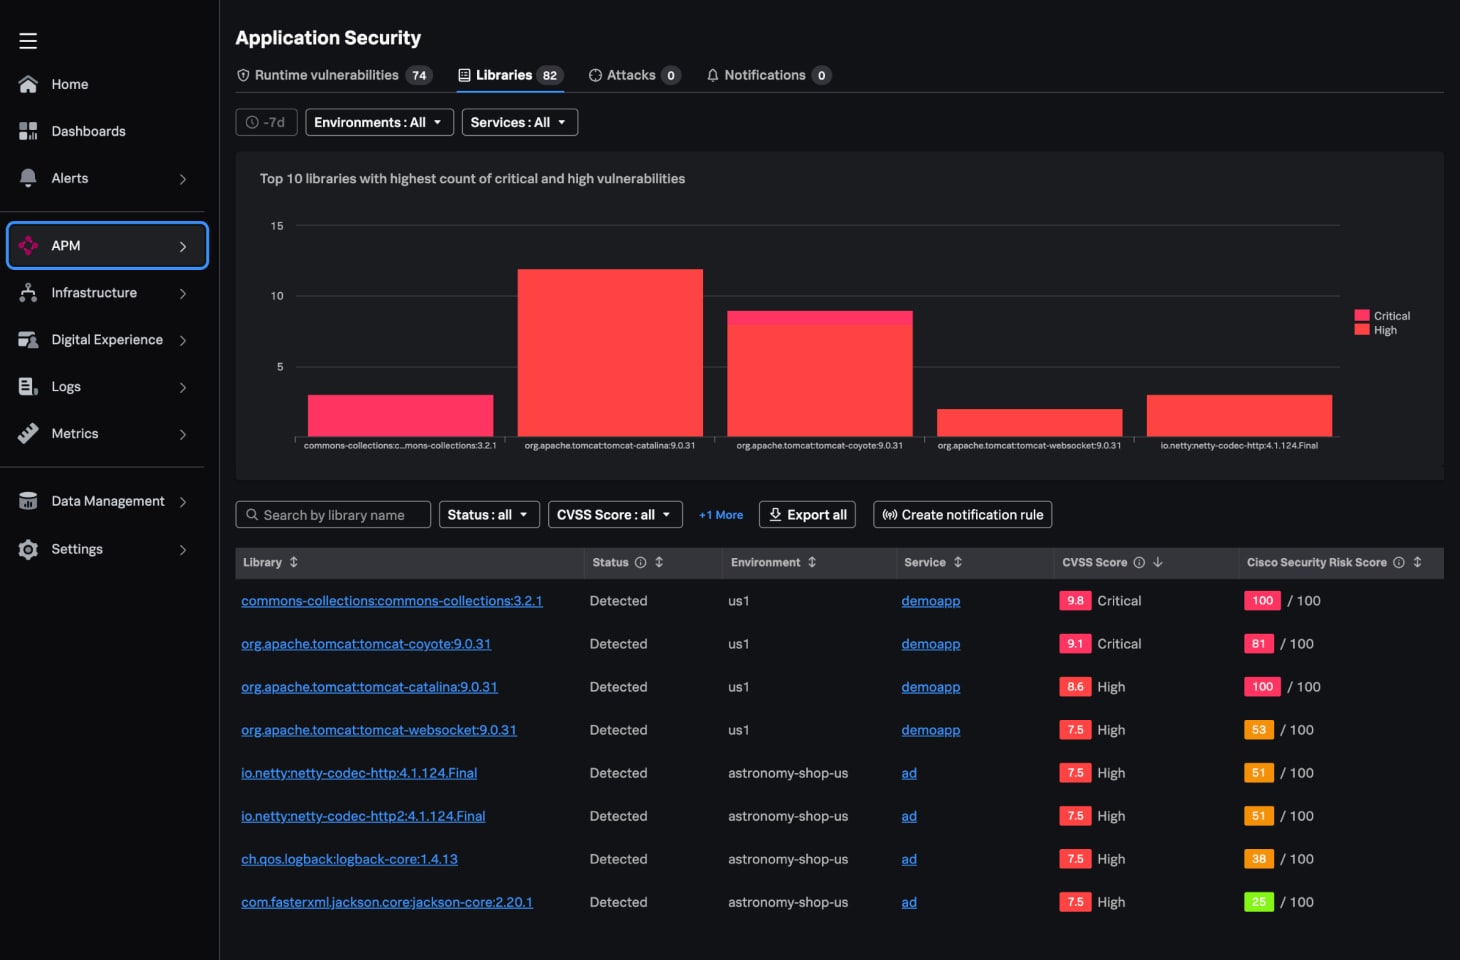
Task: Click the tomcat-coyote bar in chart
Action: 820,374
